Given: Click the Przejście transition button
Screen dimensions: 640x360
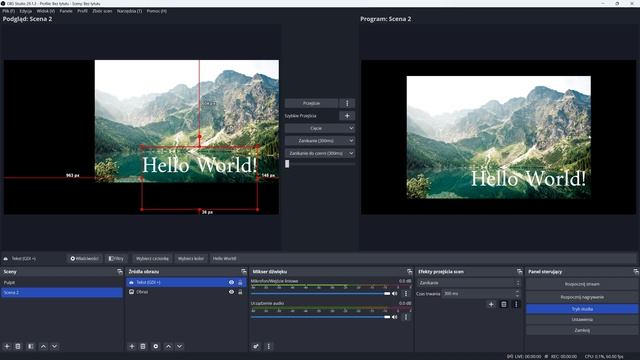Looking at the screenshot, I should coord(311,103).
